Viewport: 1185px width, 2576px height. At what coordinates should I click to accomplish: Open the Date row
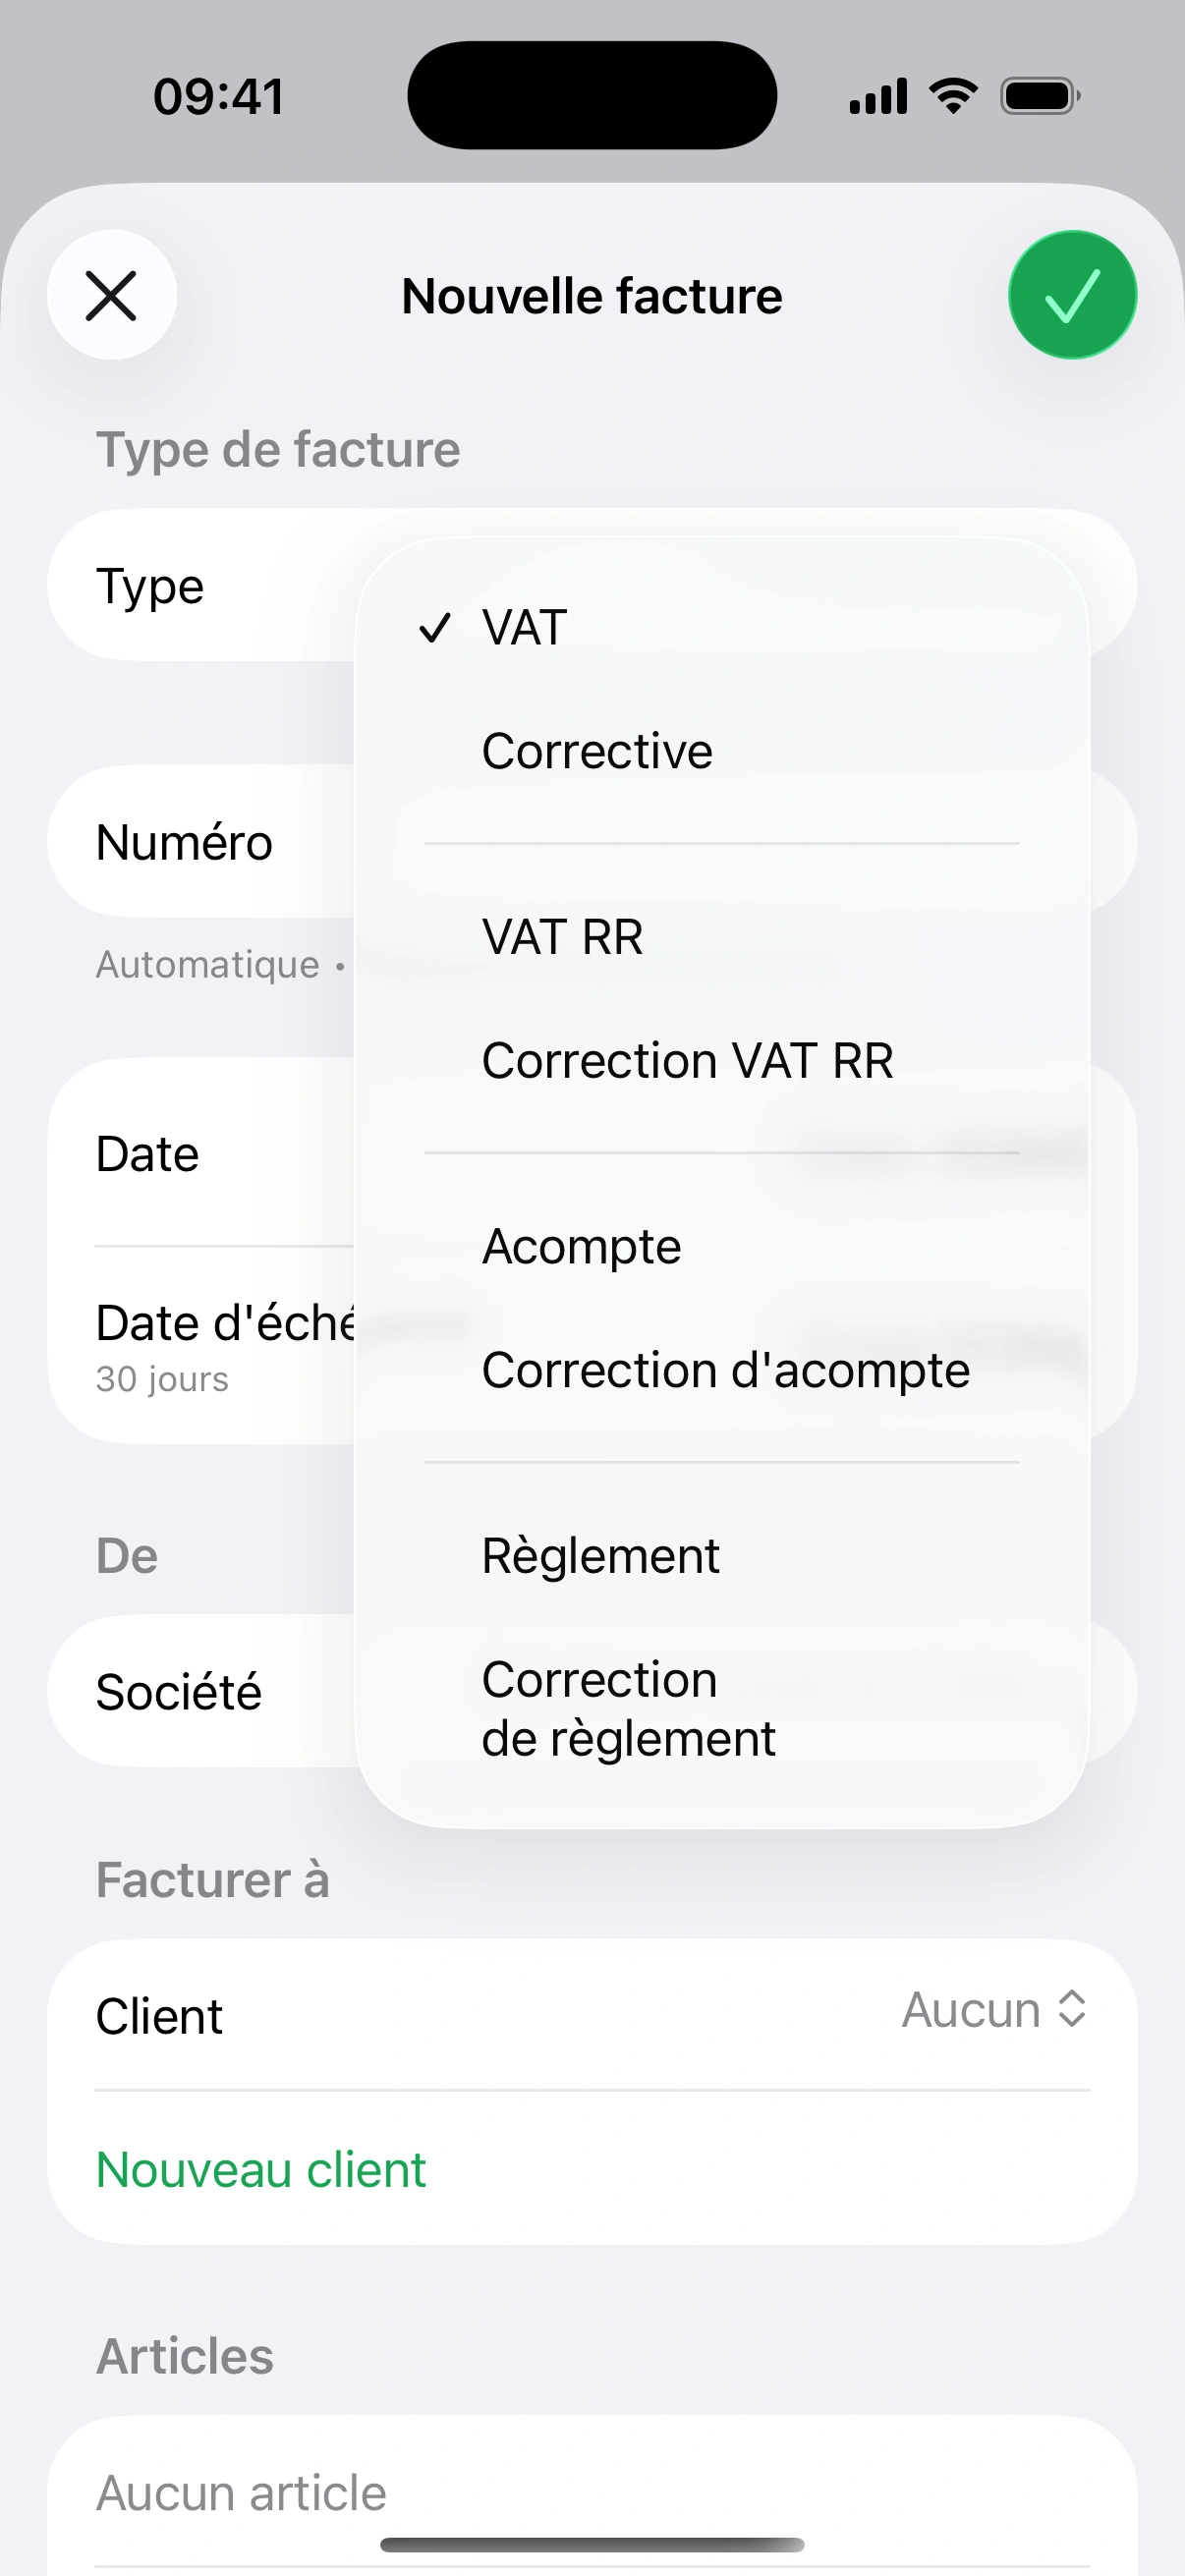coord(148,1154)
